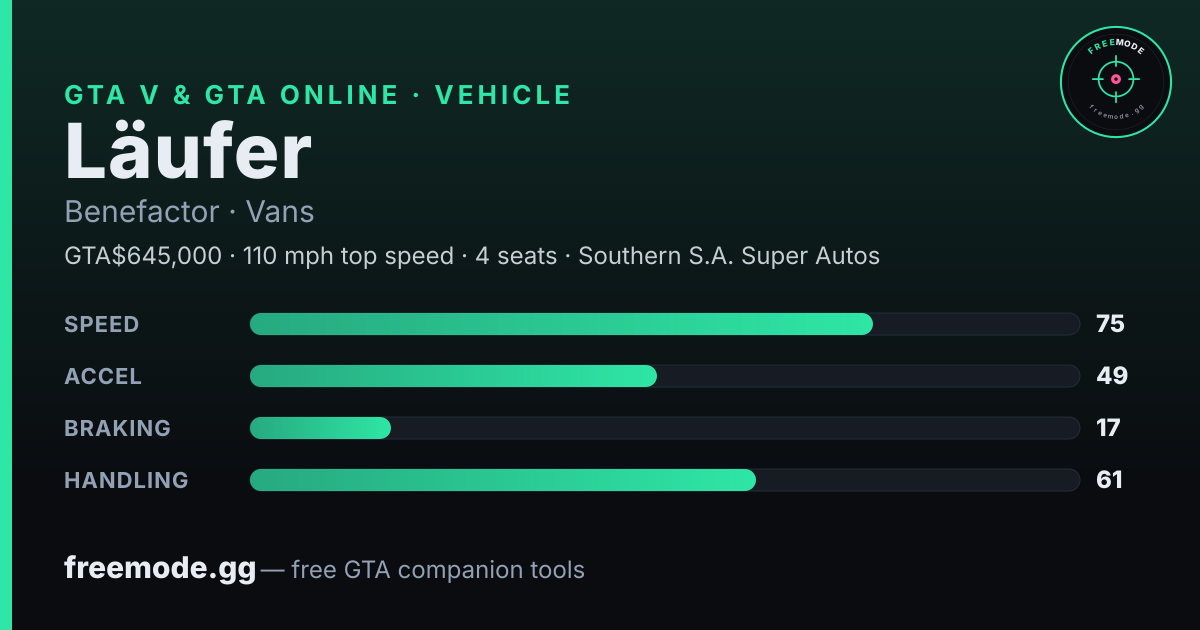Click the free GTA companion tools tagline

point(438,570)
